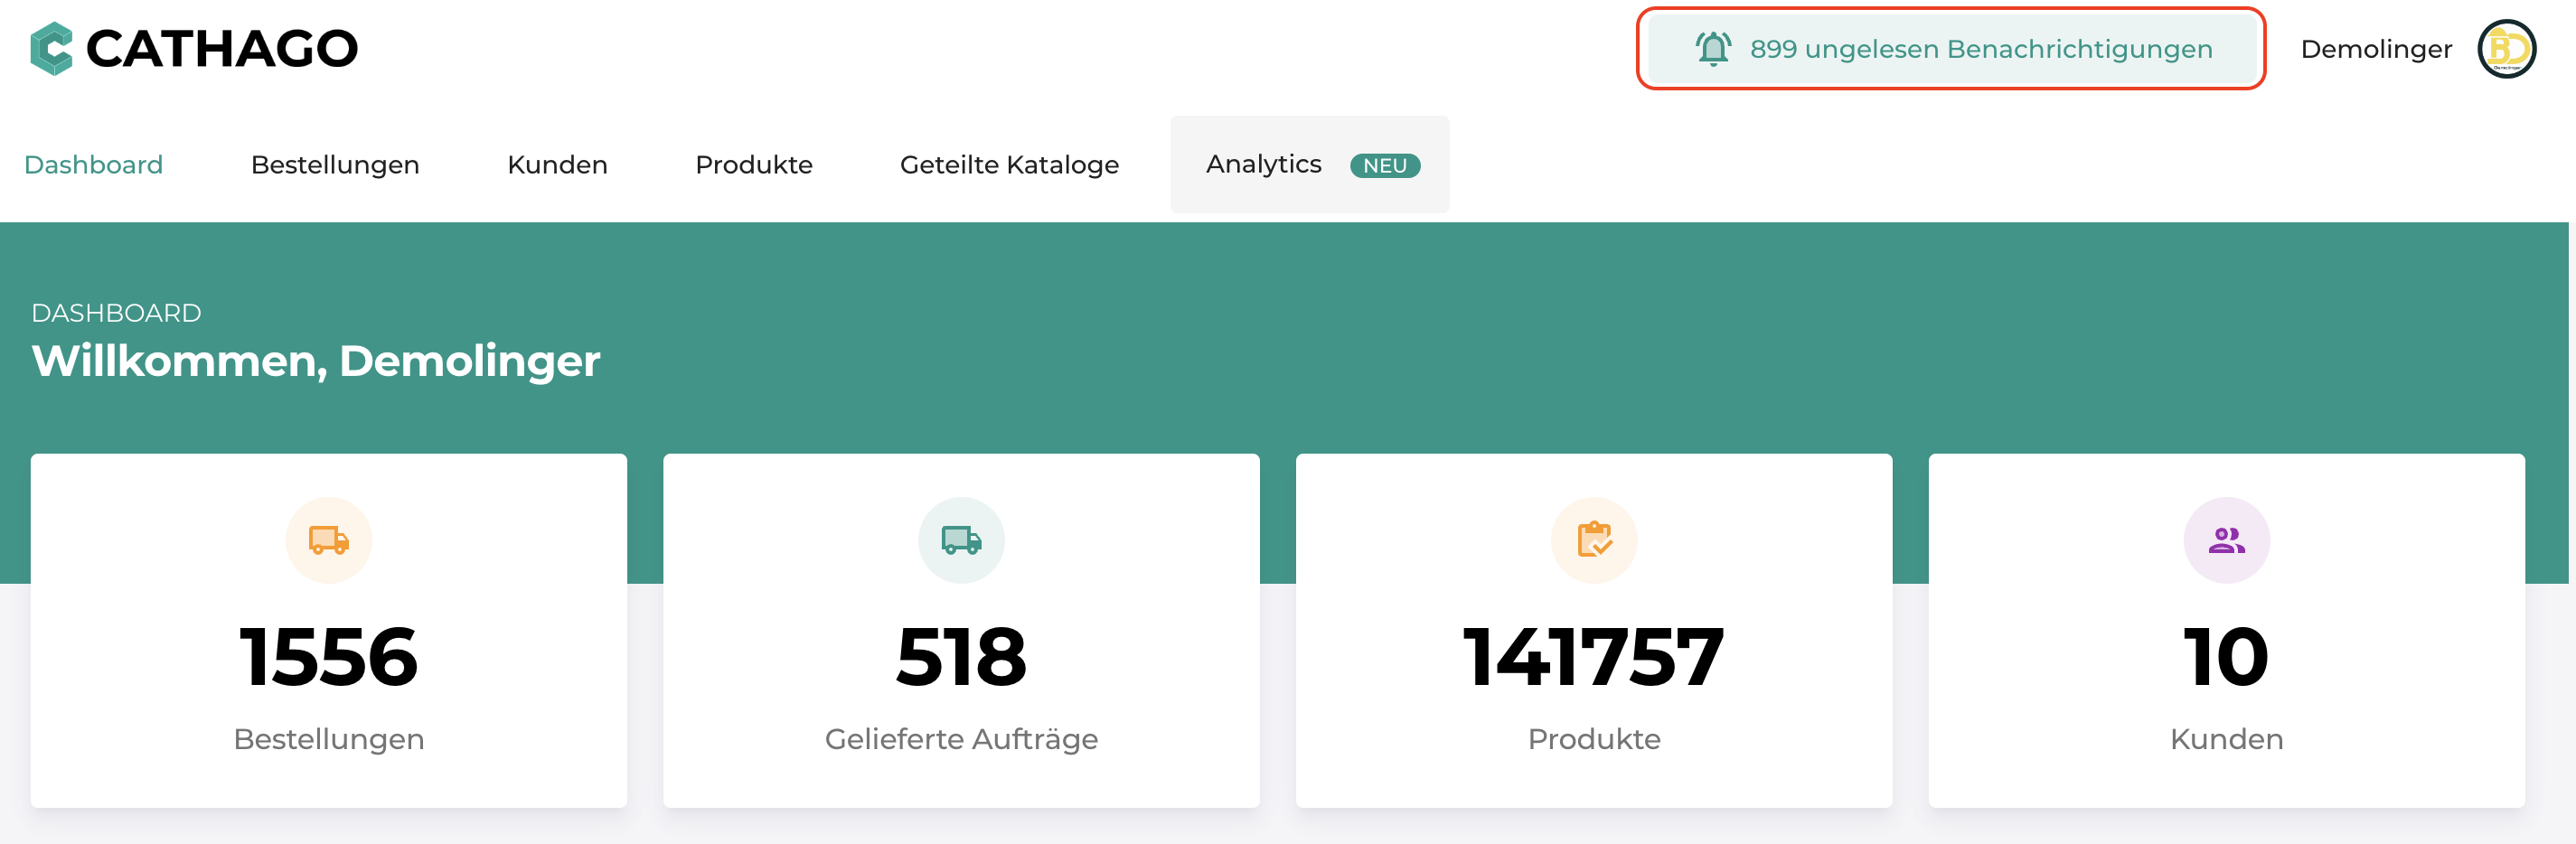The image size is (2576, 844).
Task: Click the Willkommen, Demolinger heading
Action: [316, 361]
